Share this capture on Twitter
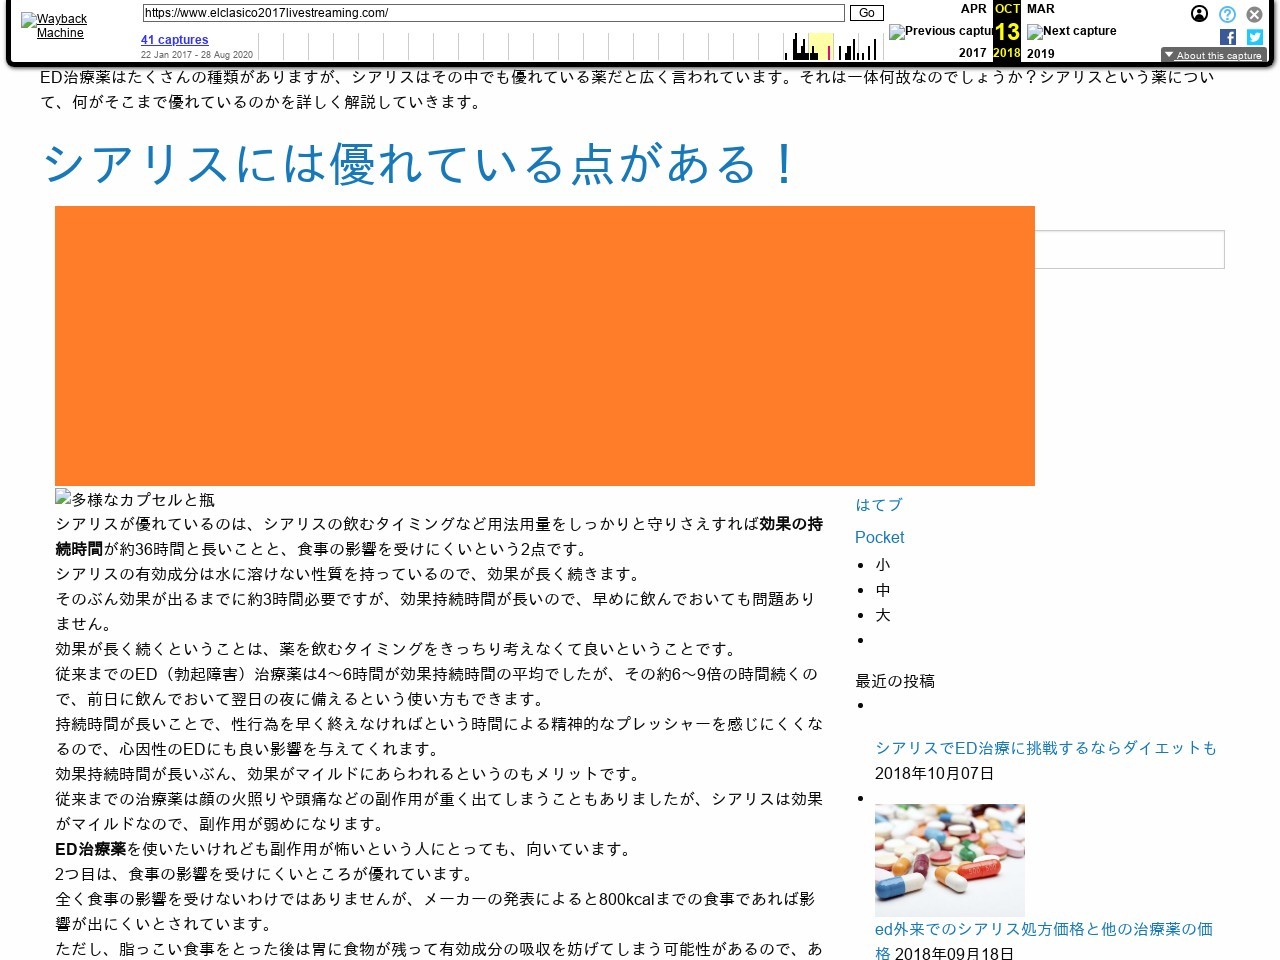Viewport: 1280px width, 960px height. (1255, 37)
